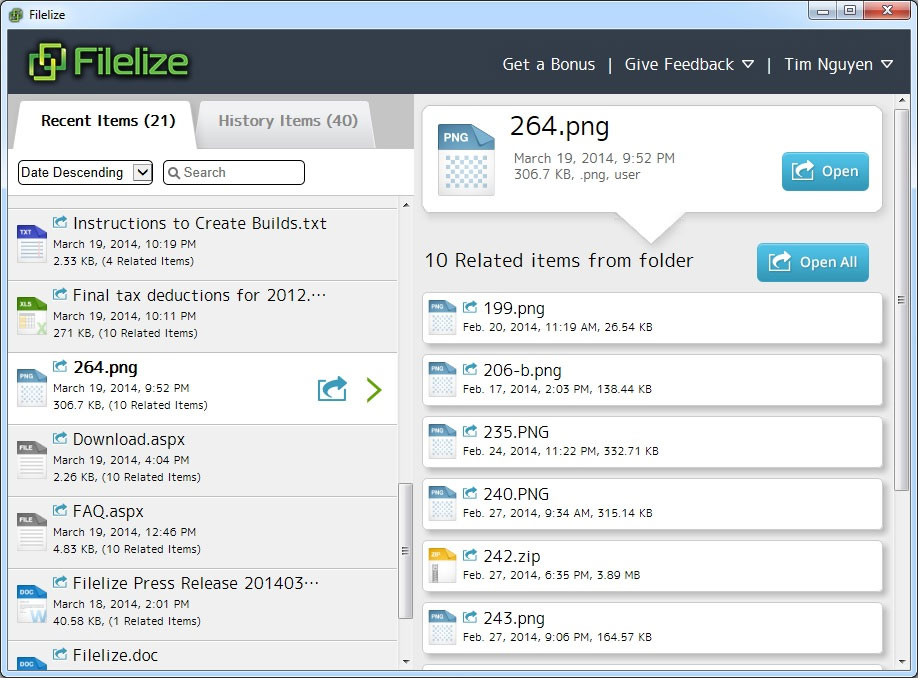Viewport: 920px width, 680px height.
Task: Open the Date Descending sort dropdown
Action: 85,172
